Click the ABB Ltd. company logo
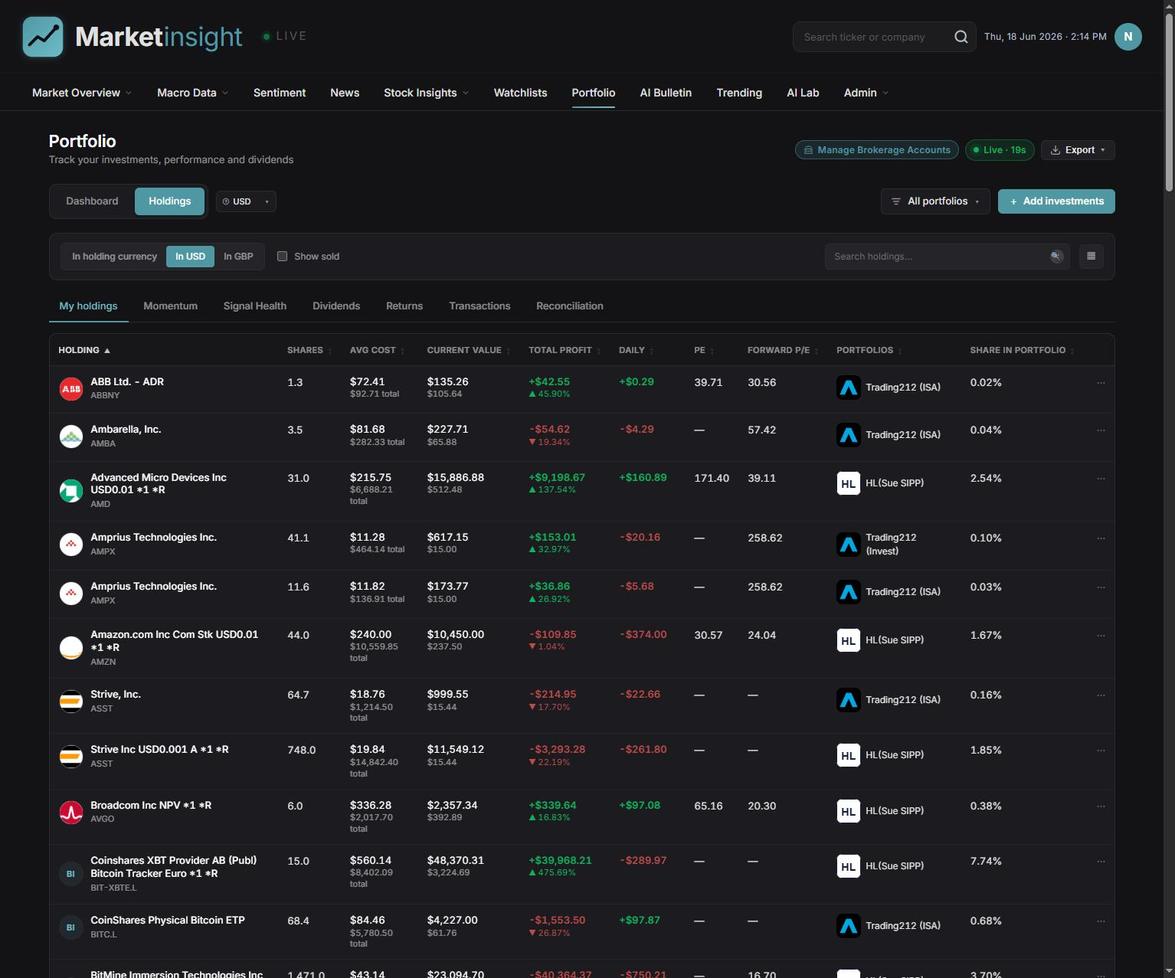1175x978 pixels. 71,388
